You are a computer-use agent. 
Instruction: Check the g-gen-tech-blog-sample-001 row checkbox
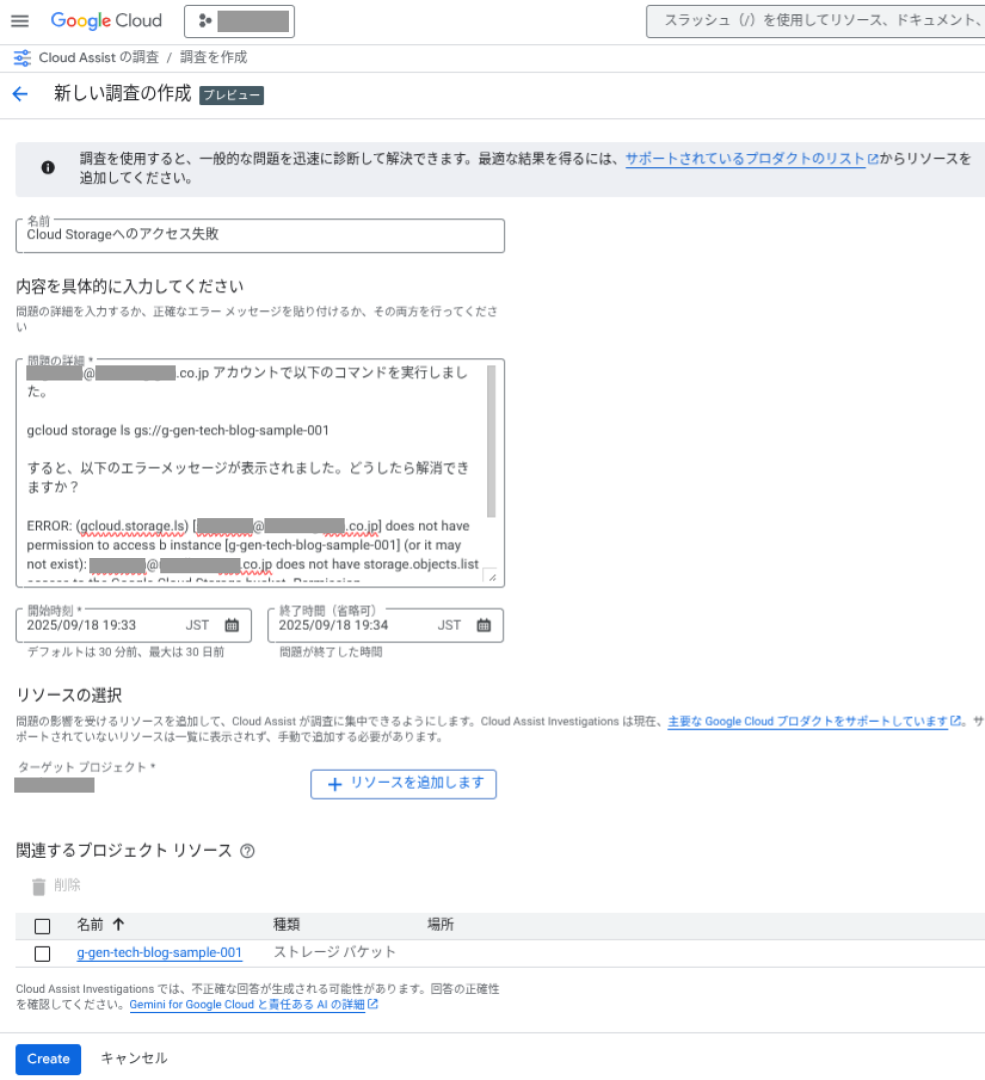pos(43,954)
